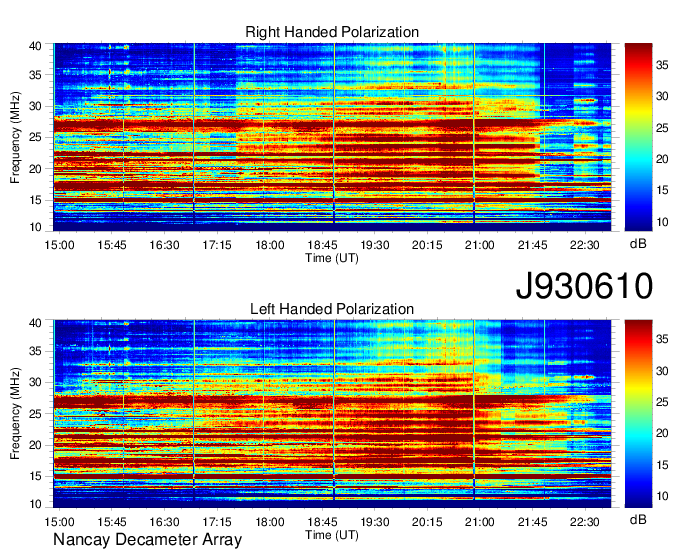This screenshot has width=680, height=552.
Task: Click the 18:00 time tick of Right Handed plot
Action: click(270, 245)
